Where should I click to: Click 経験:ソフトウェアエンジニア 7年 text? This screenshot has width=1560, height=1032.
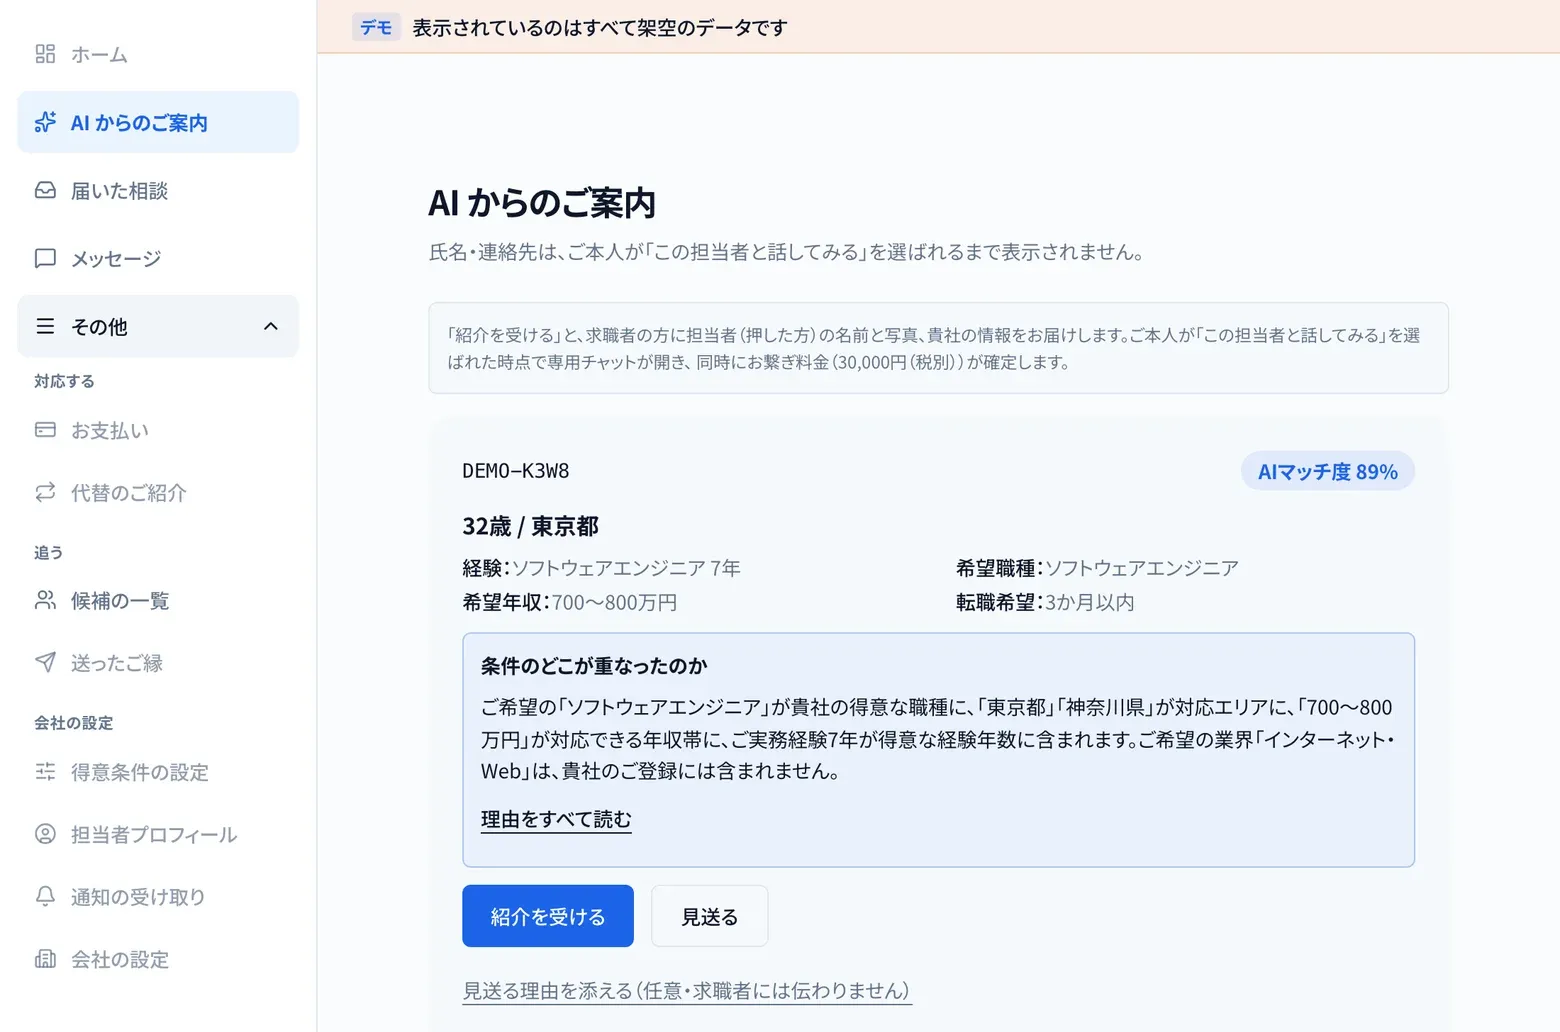click(601, 568)
